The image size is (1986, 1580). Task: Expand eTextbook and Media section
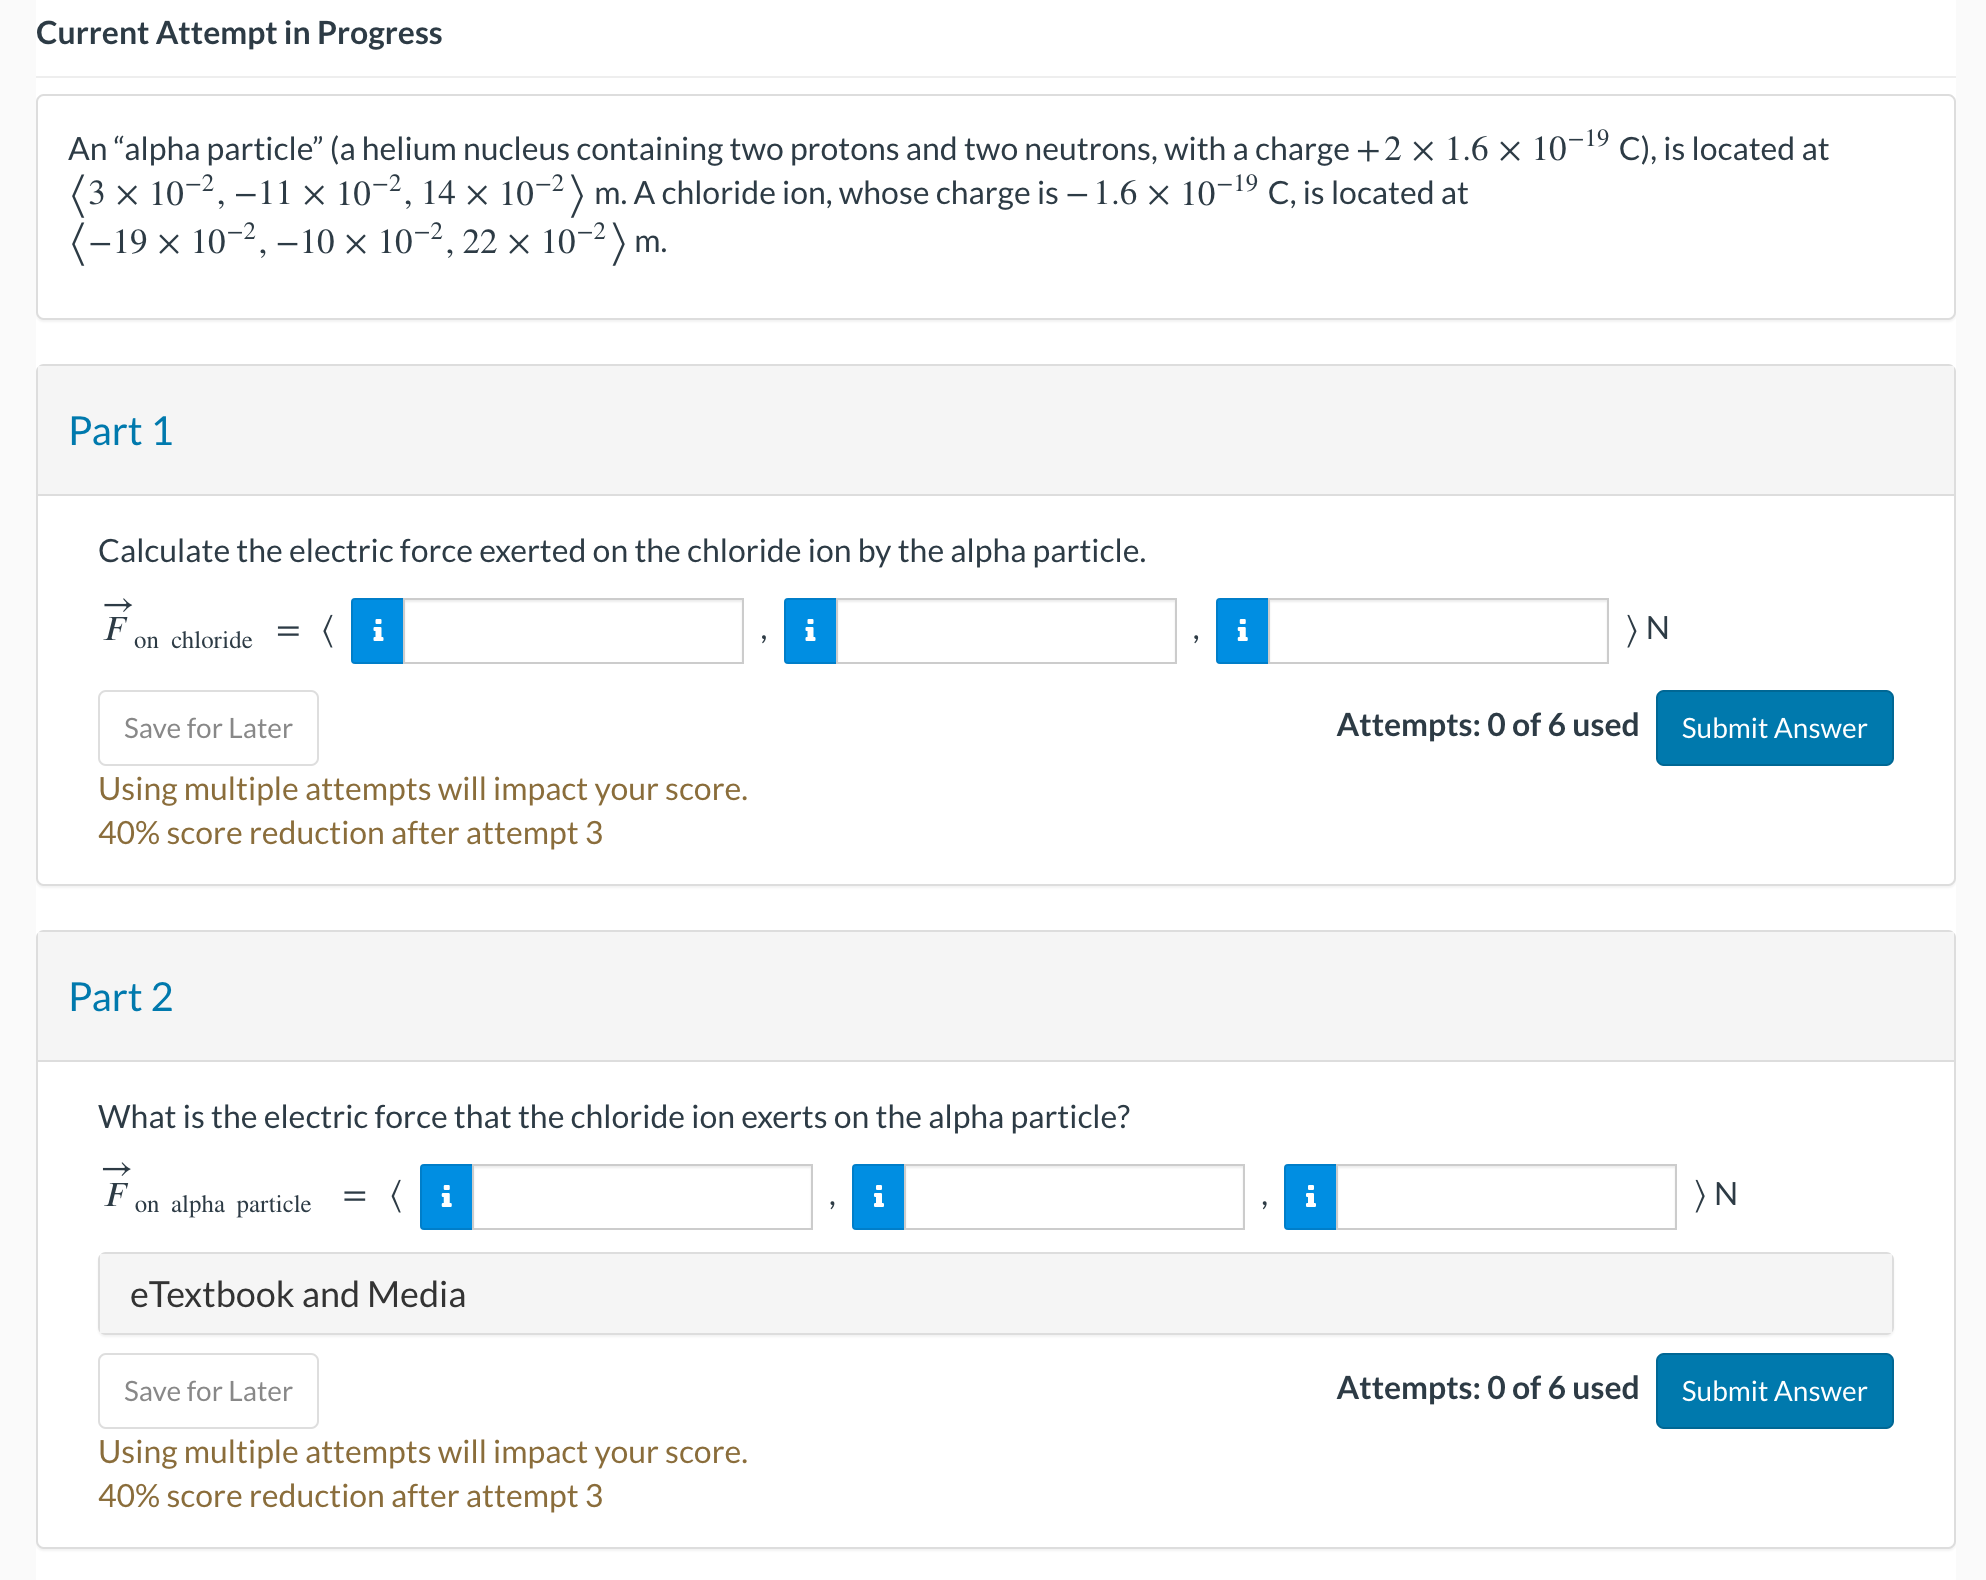coord(298,1295)
